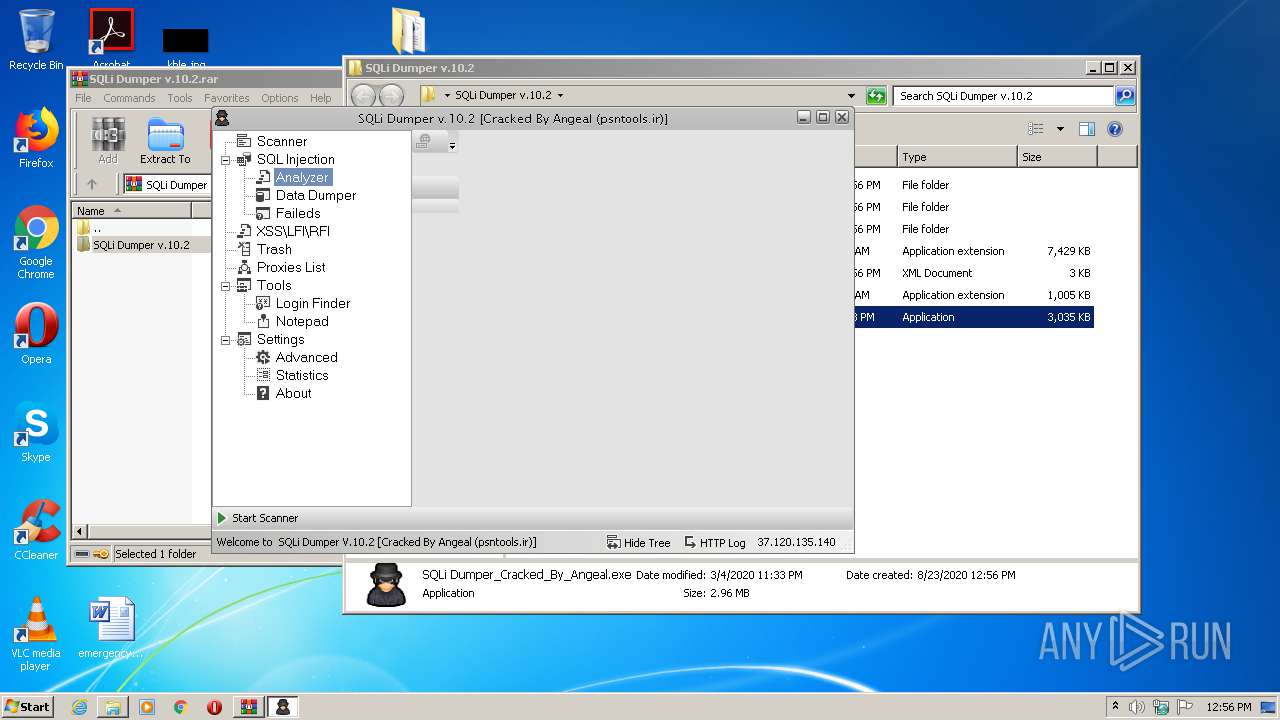1280x720 pixels.
Task: Open the Favorites menu in WinRAR
Action: click(227, 98)
